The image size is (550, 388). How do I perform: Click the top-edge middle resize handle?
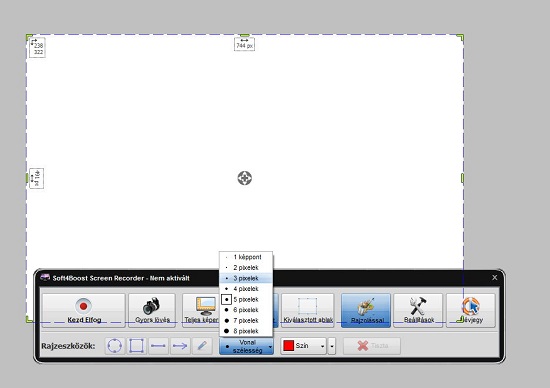click(245, 35)
